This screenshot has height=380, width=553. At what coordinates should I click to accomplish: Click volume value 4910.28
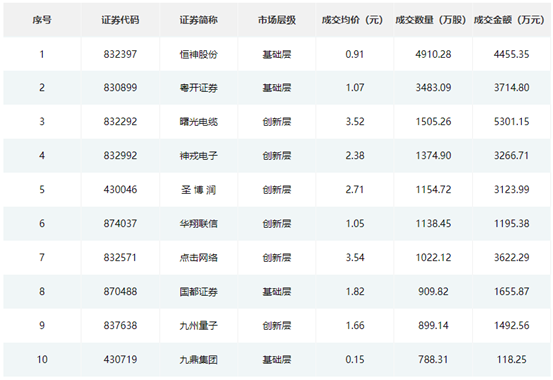[433, 54]
